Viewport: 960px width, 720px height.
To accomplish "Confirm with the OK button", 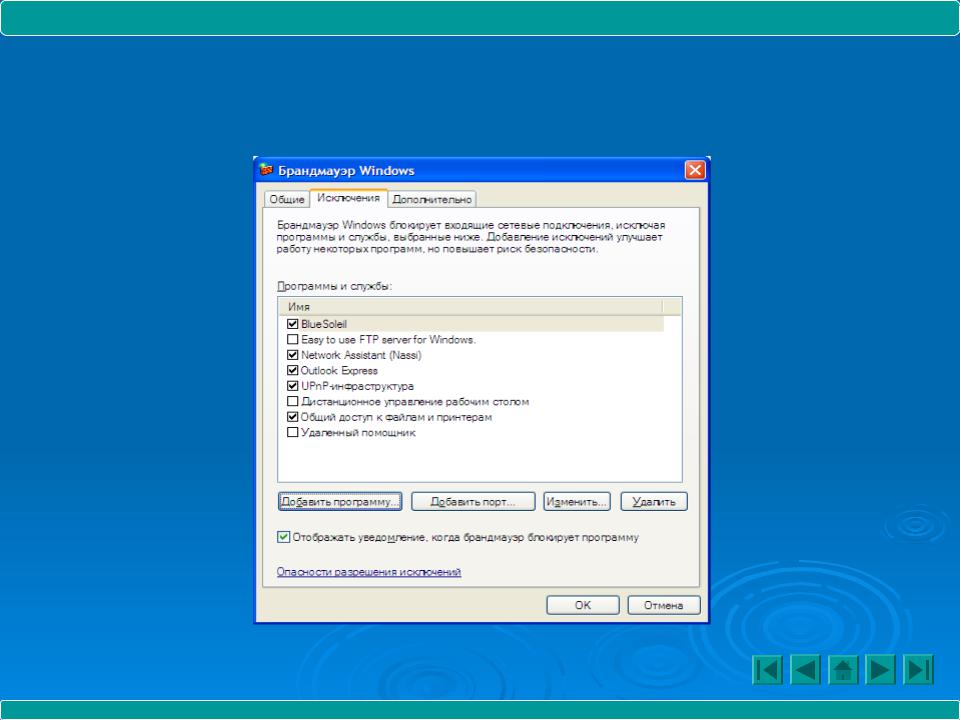I will tap(583, 605).
